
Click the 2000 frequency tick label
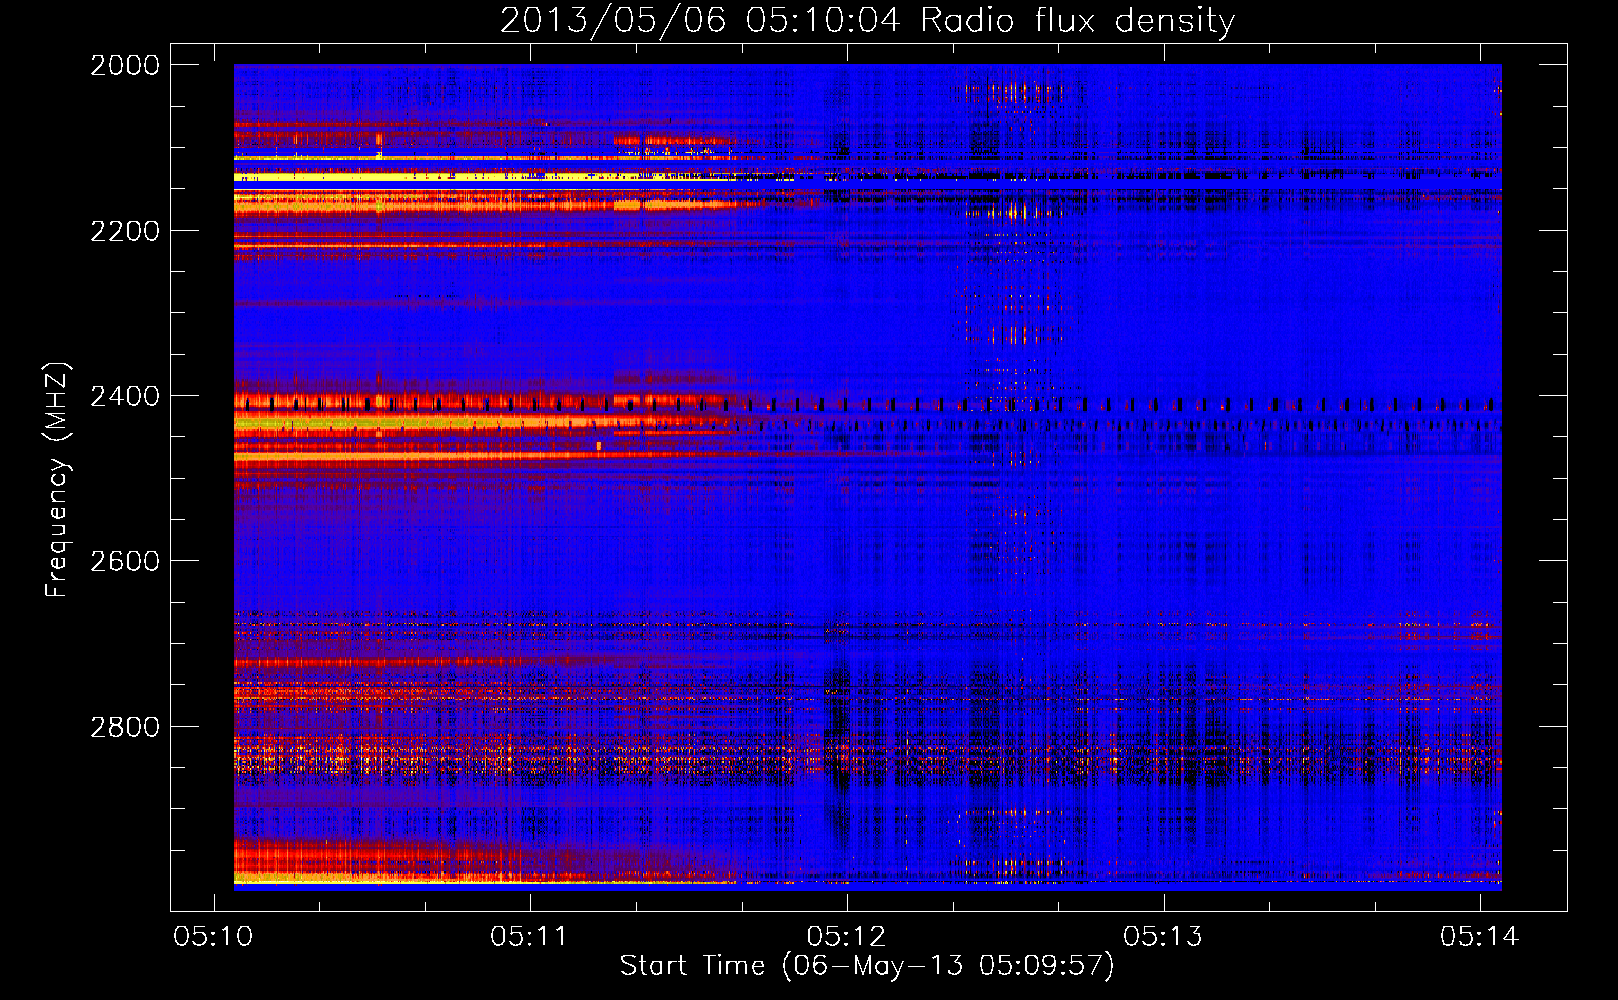pos(125,65)
